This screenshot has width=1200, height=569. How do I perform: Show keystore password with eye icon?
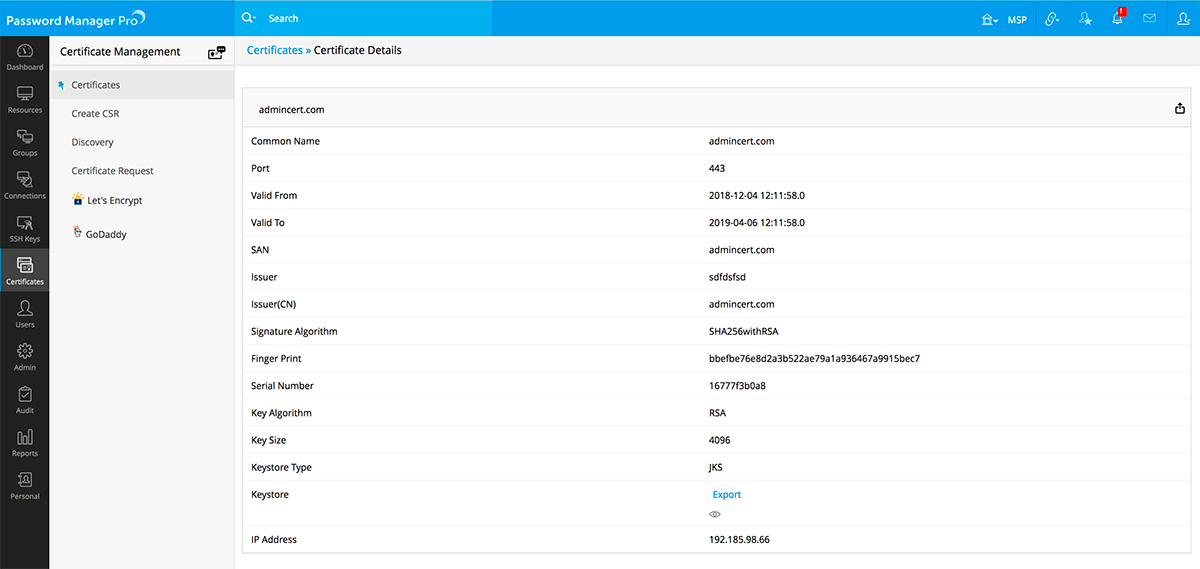tap(715, 514)
